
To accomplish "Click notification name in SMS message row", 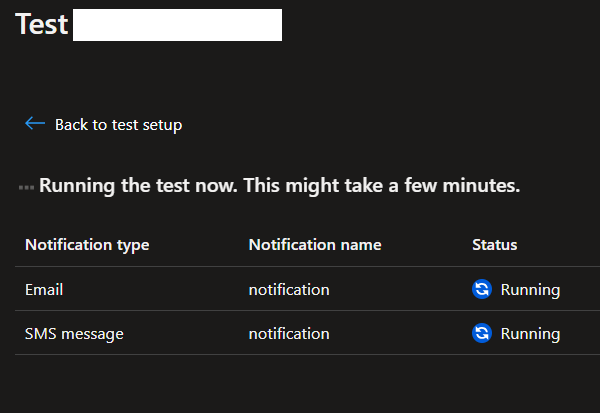I will [289, 334].
